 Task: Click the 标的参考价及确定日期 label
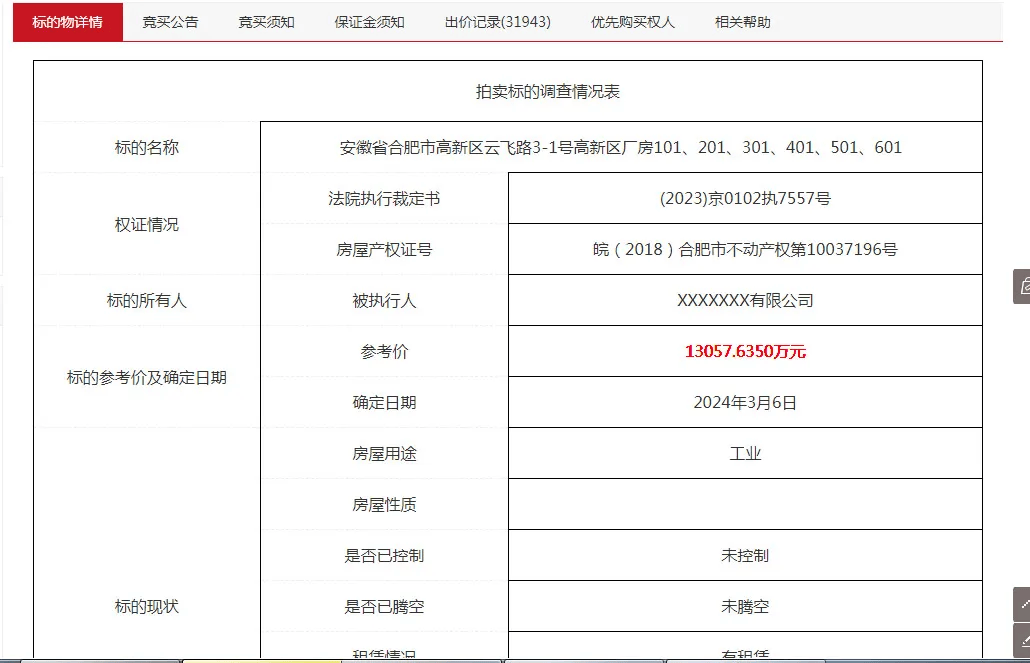click(146, 377)
